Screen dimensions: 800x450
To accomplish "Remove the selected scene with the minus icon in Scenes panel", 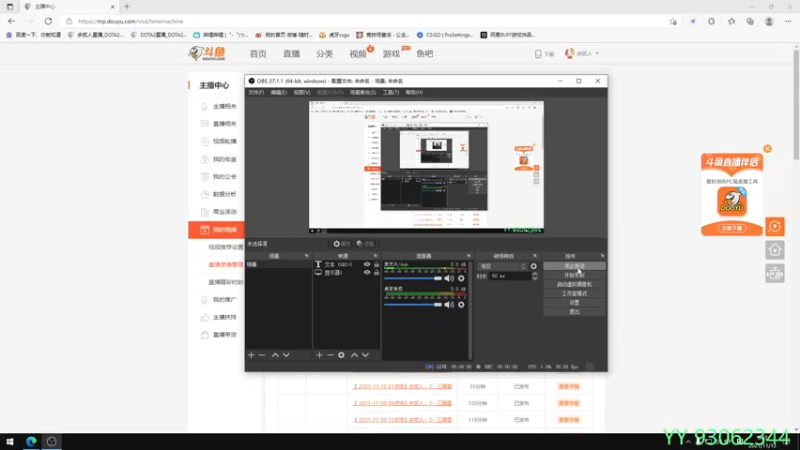I will [x=262, y=355].
